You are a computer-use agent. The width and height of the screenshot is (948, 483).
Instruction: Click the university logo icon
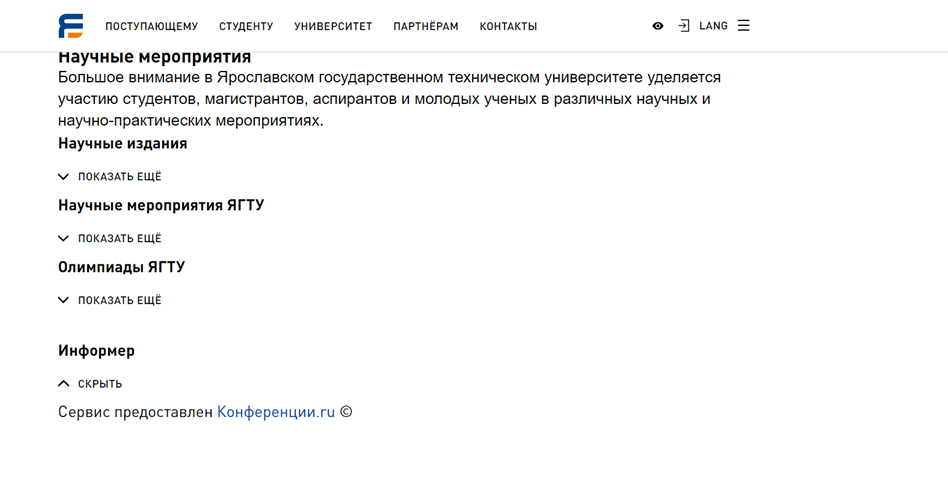pyautogui.click(x=71, y=26)
